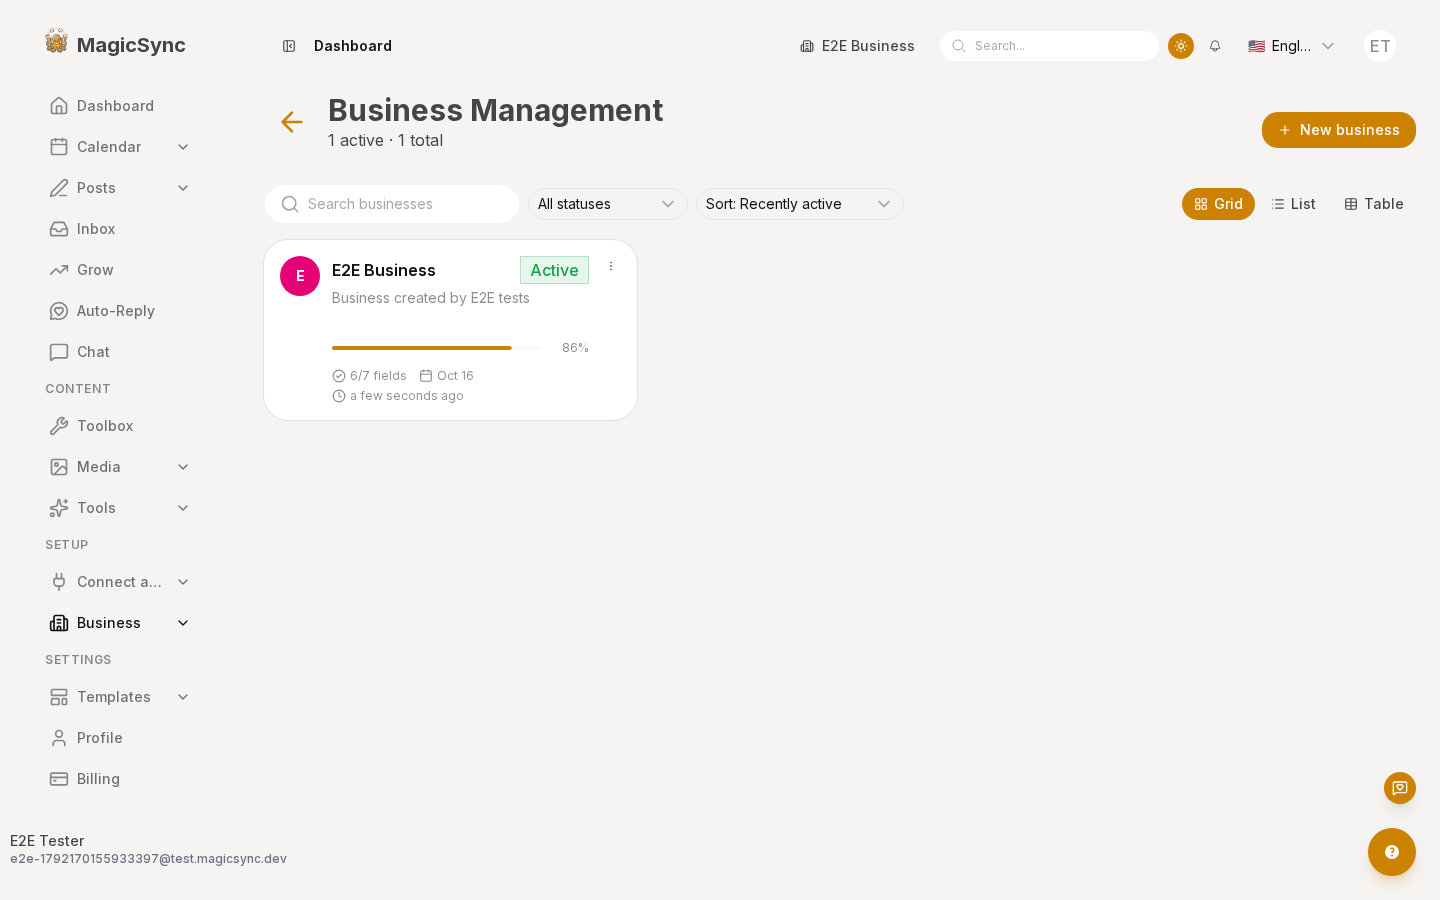Expand the Tools submenu
This screenshot has height=900, width=1440.
coord(183,508)
